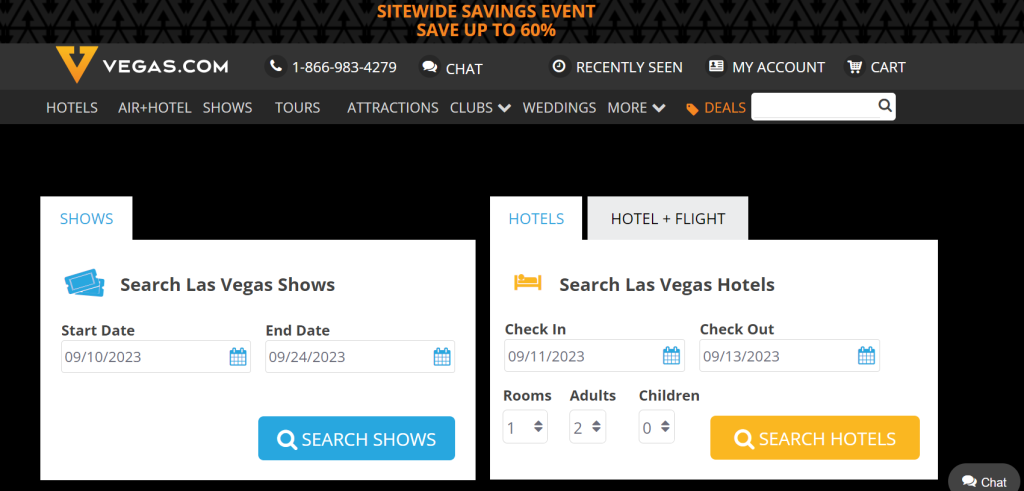
Task: Open the Children count selector
Action: click(x=656, y=428)
